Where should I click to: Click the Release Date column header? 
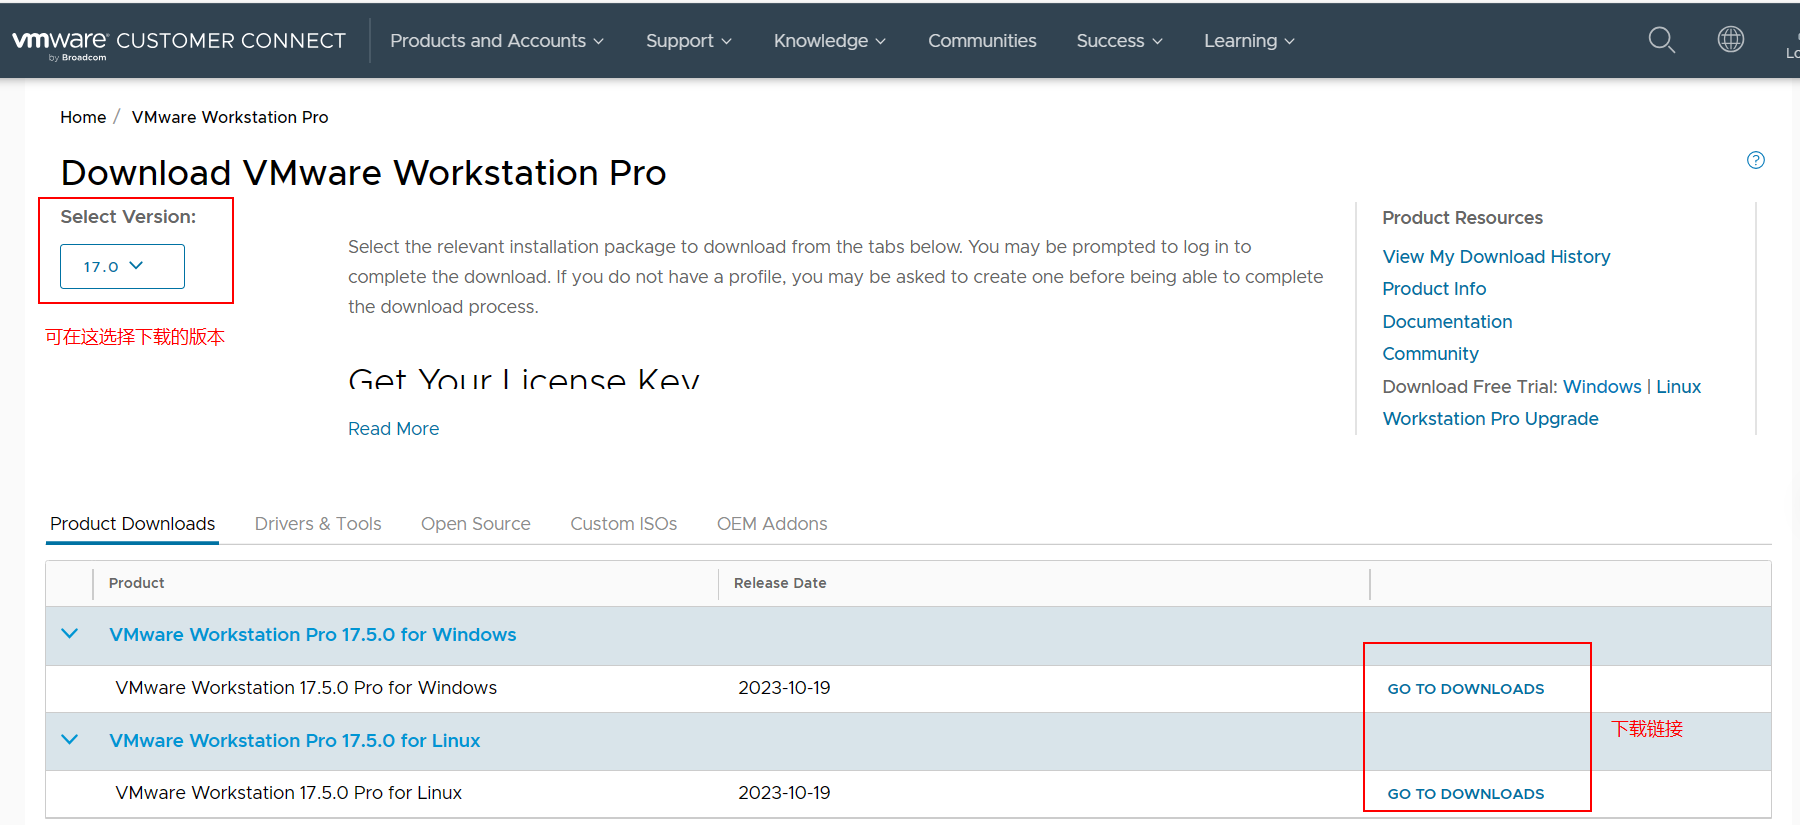780,583
